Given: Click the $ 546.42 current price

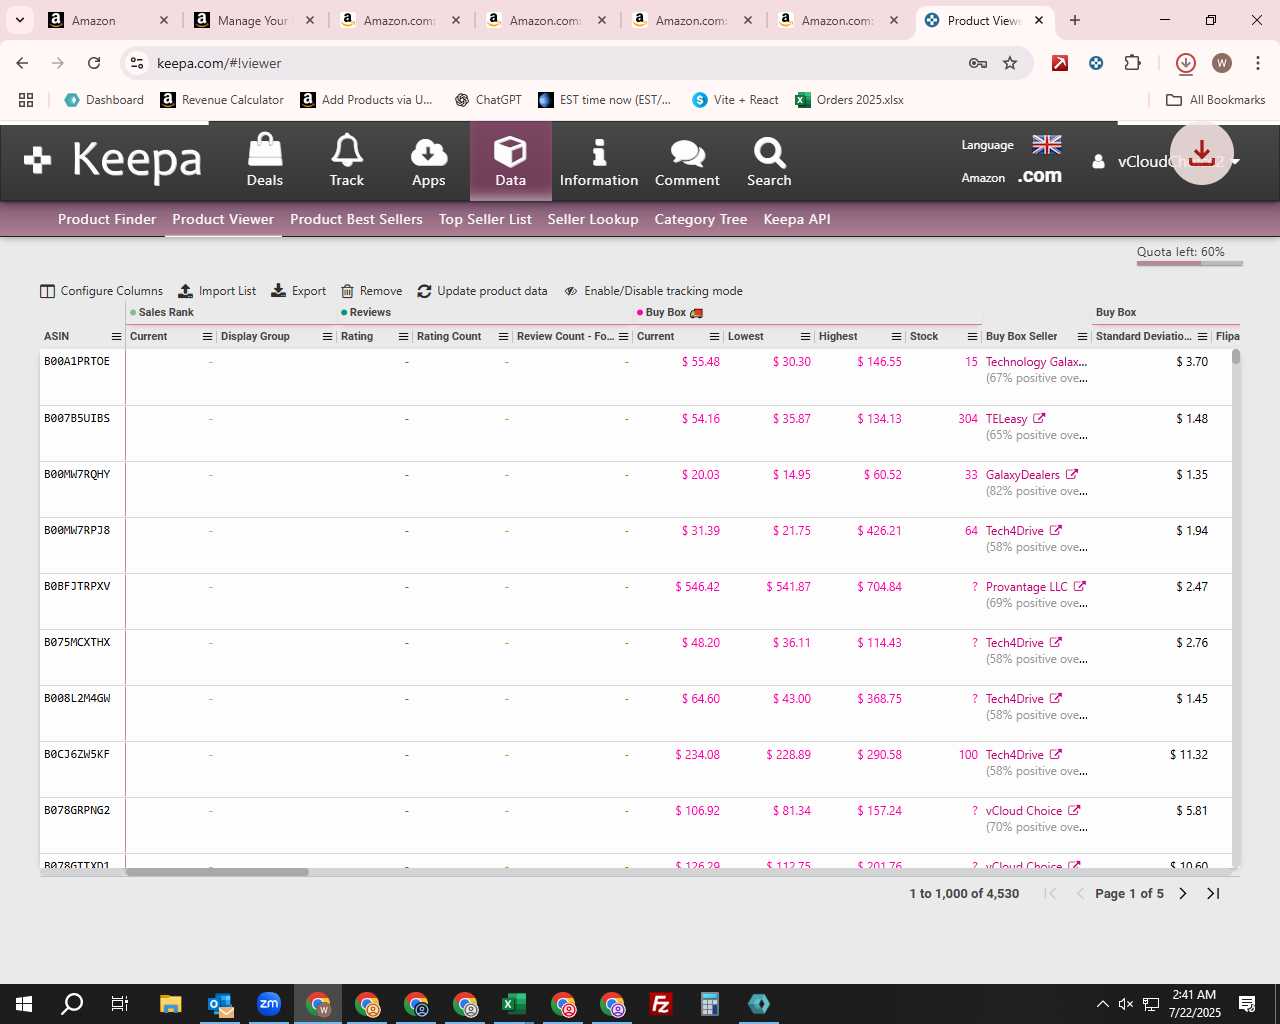Looking at the screenshot, I should (697, 587).
